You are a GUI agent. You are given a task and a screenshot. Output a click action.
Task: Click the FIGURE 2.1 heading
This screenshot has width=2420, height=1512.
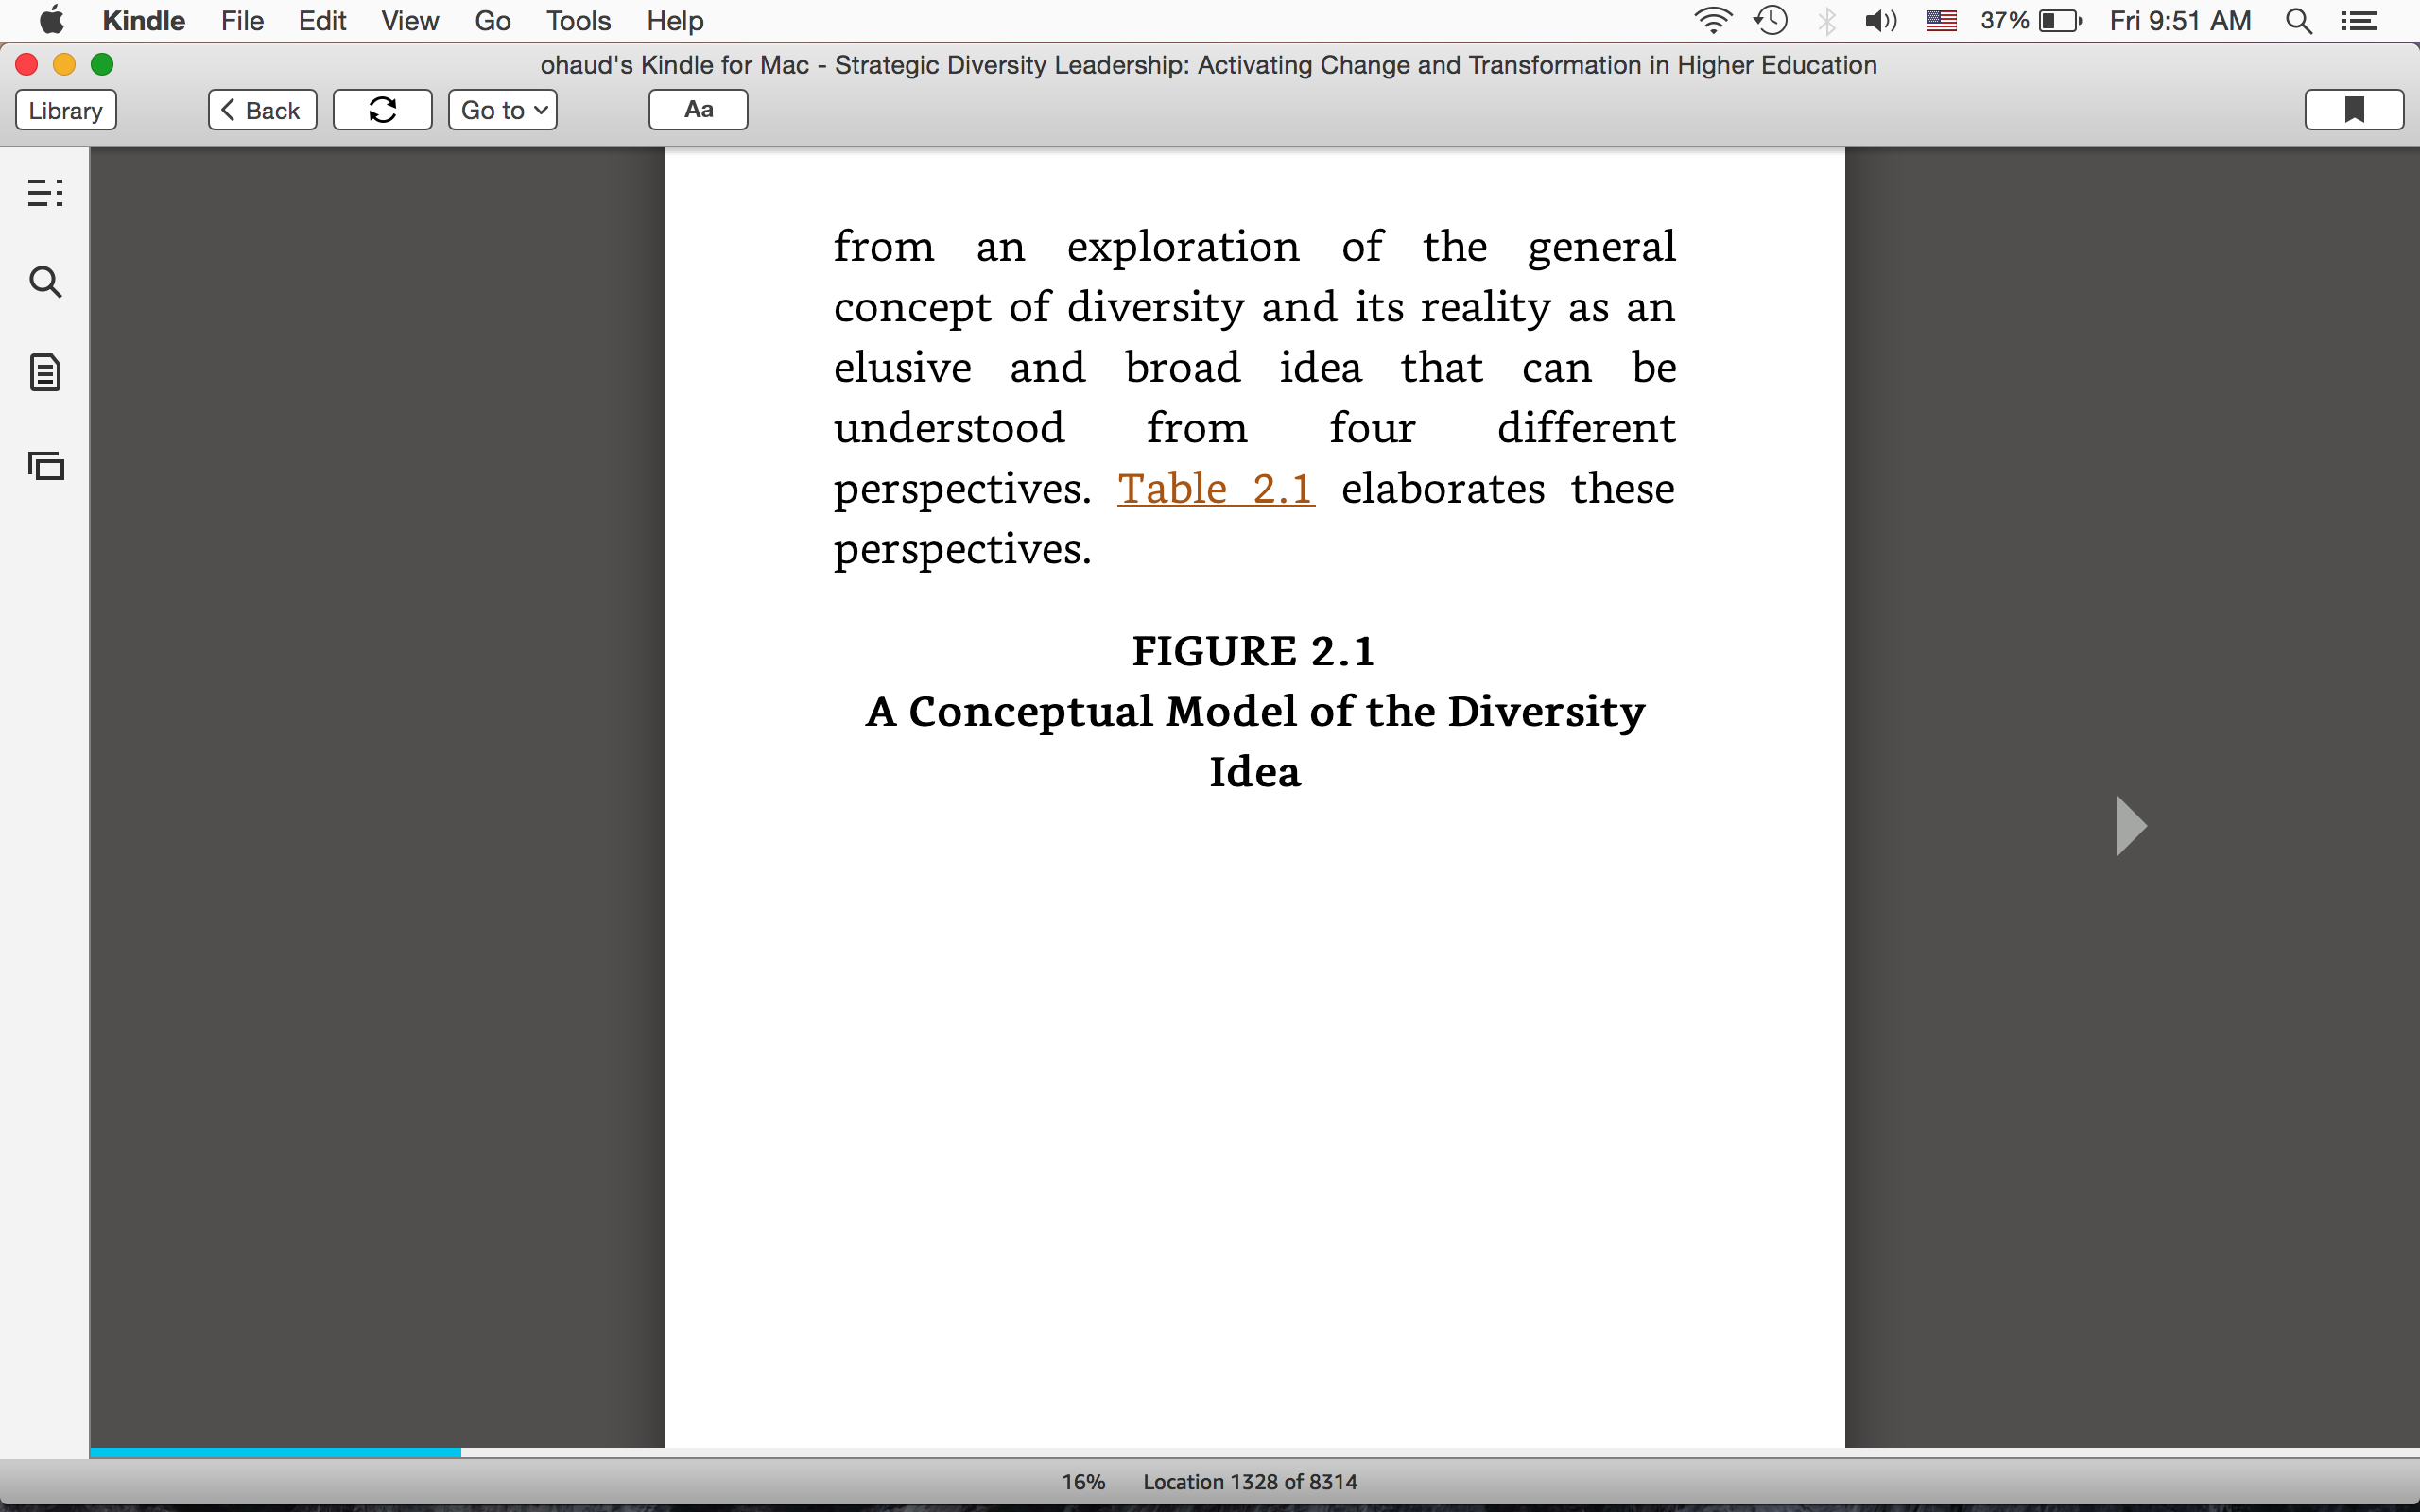tap(1254, 651)
